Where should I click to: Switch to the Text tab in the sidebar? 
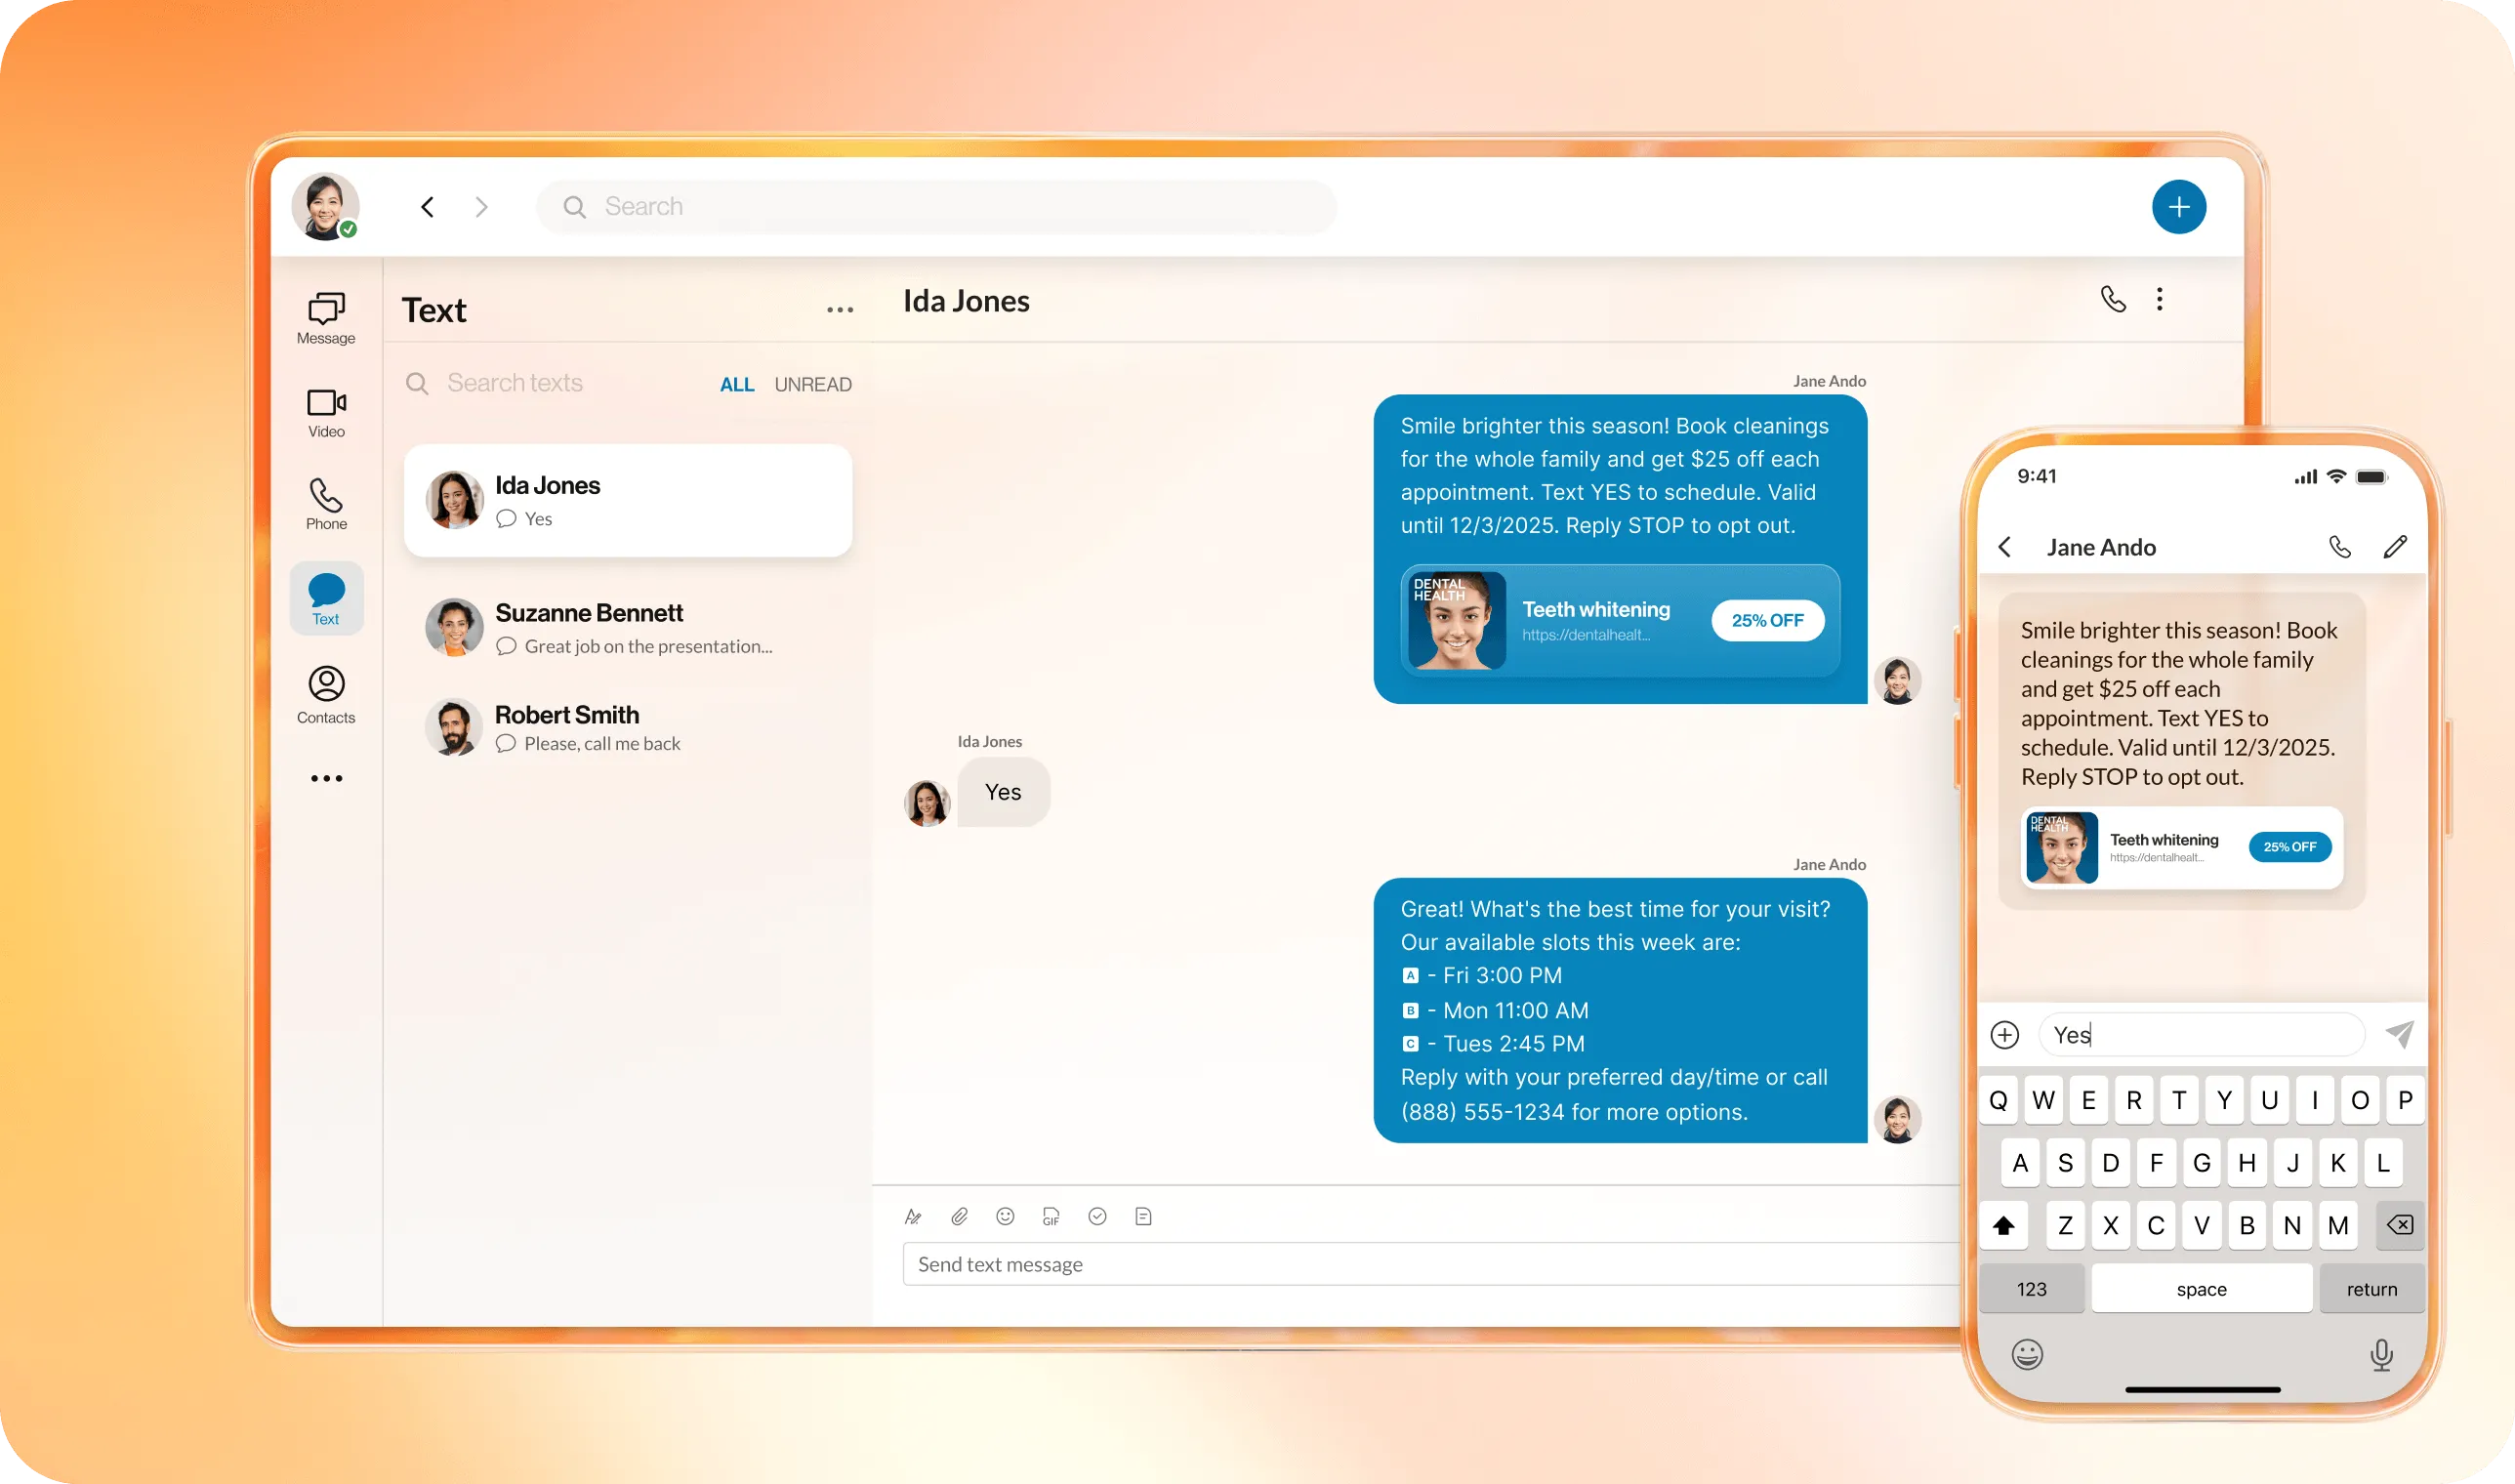326,597
